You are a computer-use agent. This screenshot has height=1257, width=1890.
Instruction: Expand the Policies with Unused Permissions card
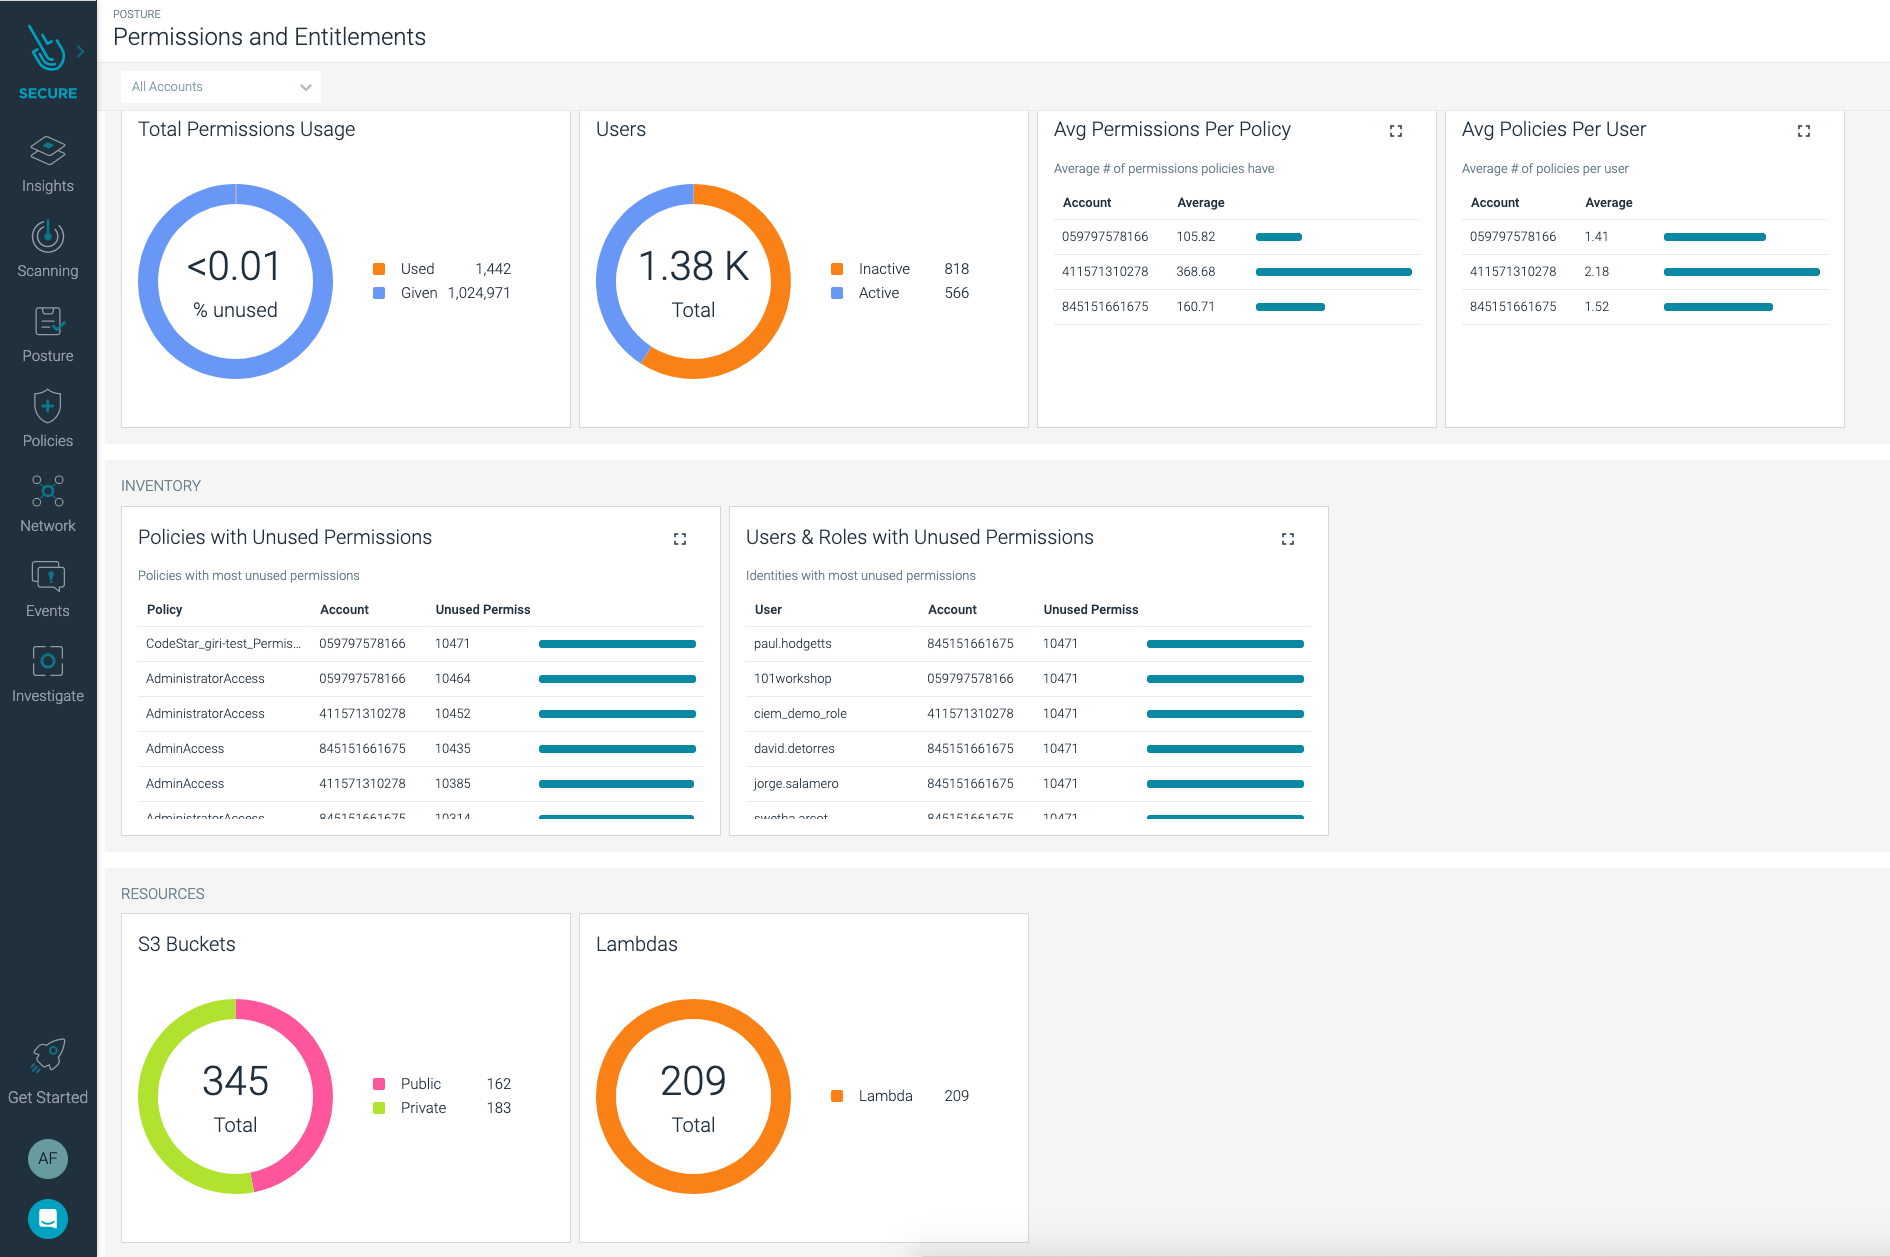point(680,539)
